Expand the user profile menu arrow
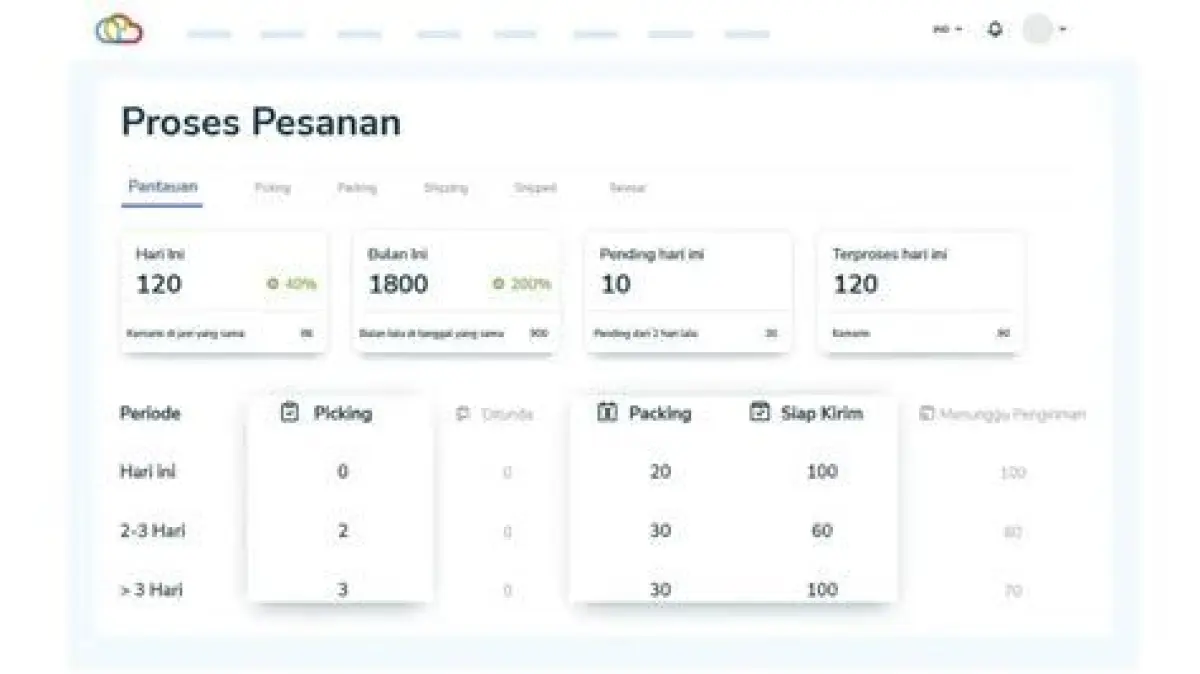Viewport: 1200px width, 674px height. (1062, 29)
